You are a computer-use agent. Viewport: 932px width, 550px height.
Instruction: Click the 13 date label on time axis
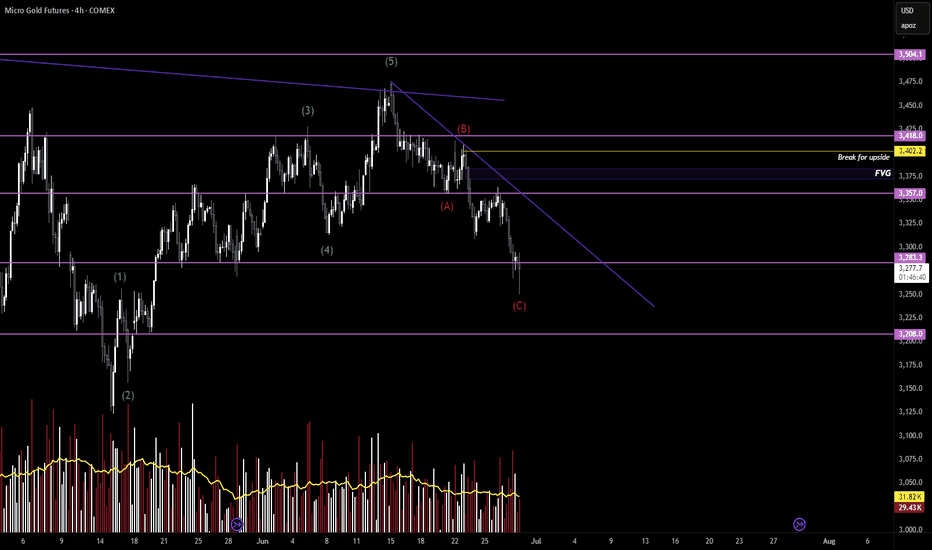coord(646,541)
